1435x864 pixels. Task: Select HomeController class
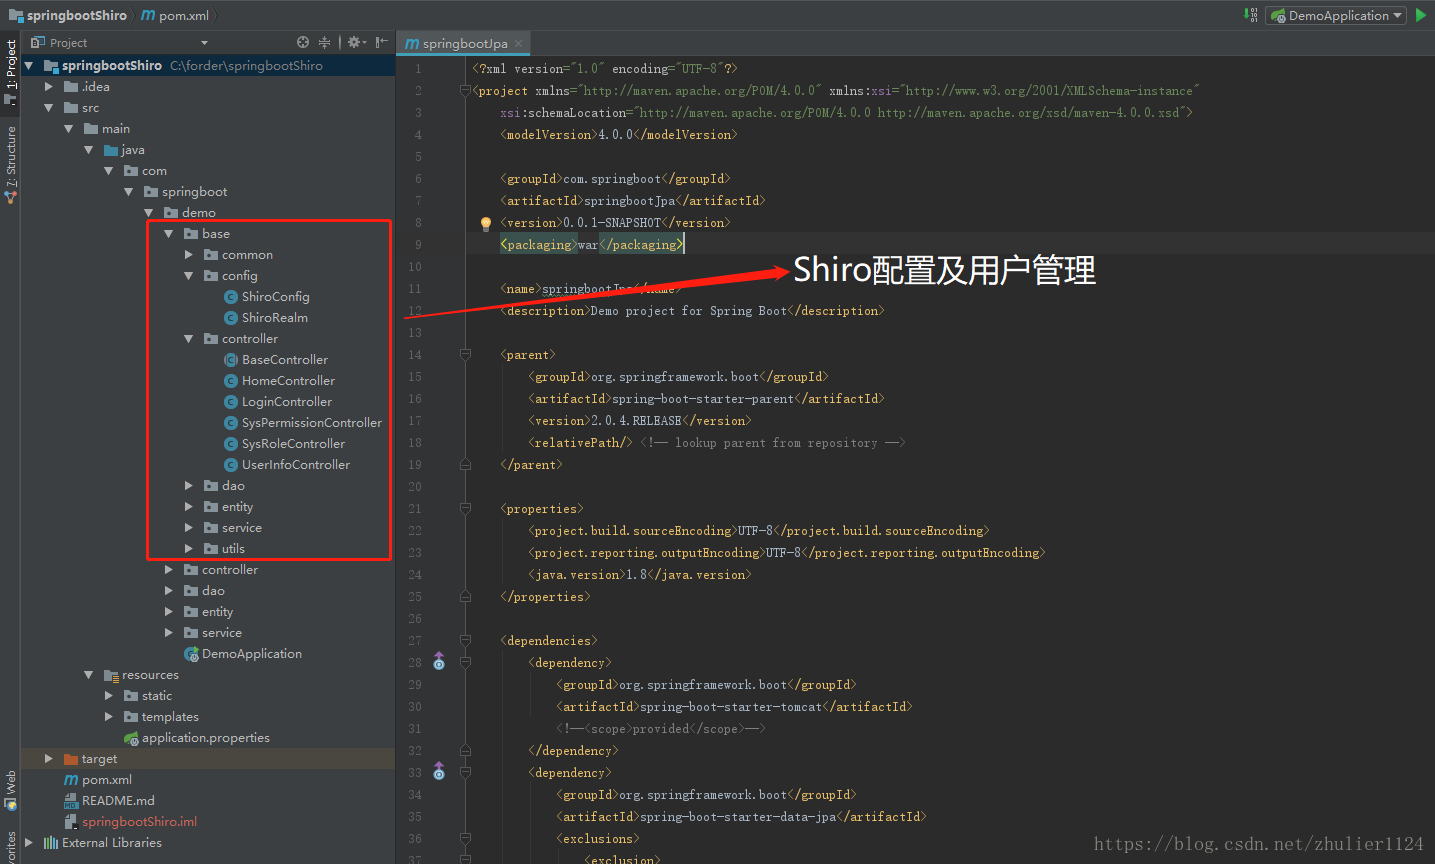point(288,380)
